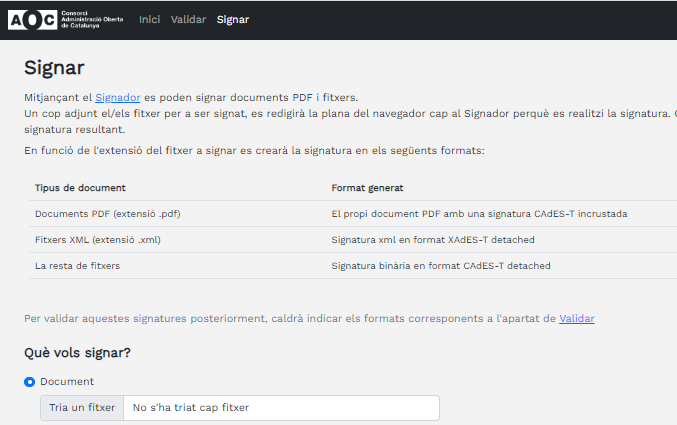Select the Document radio button
Image resolution: width=677 pixels, height=425 pixels.
(29, 382)
